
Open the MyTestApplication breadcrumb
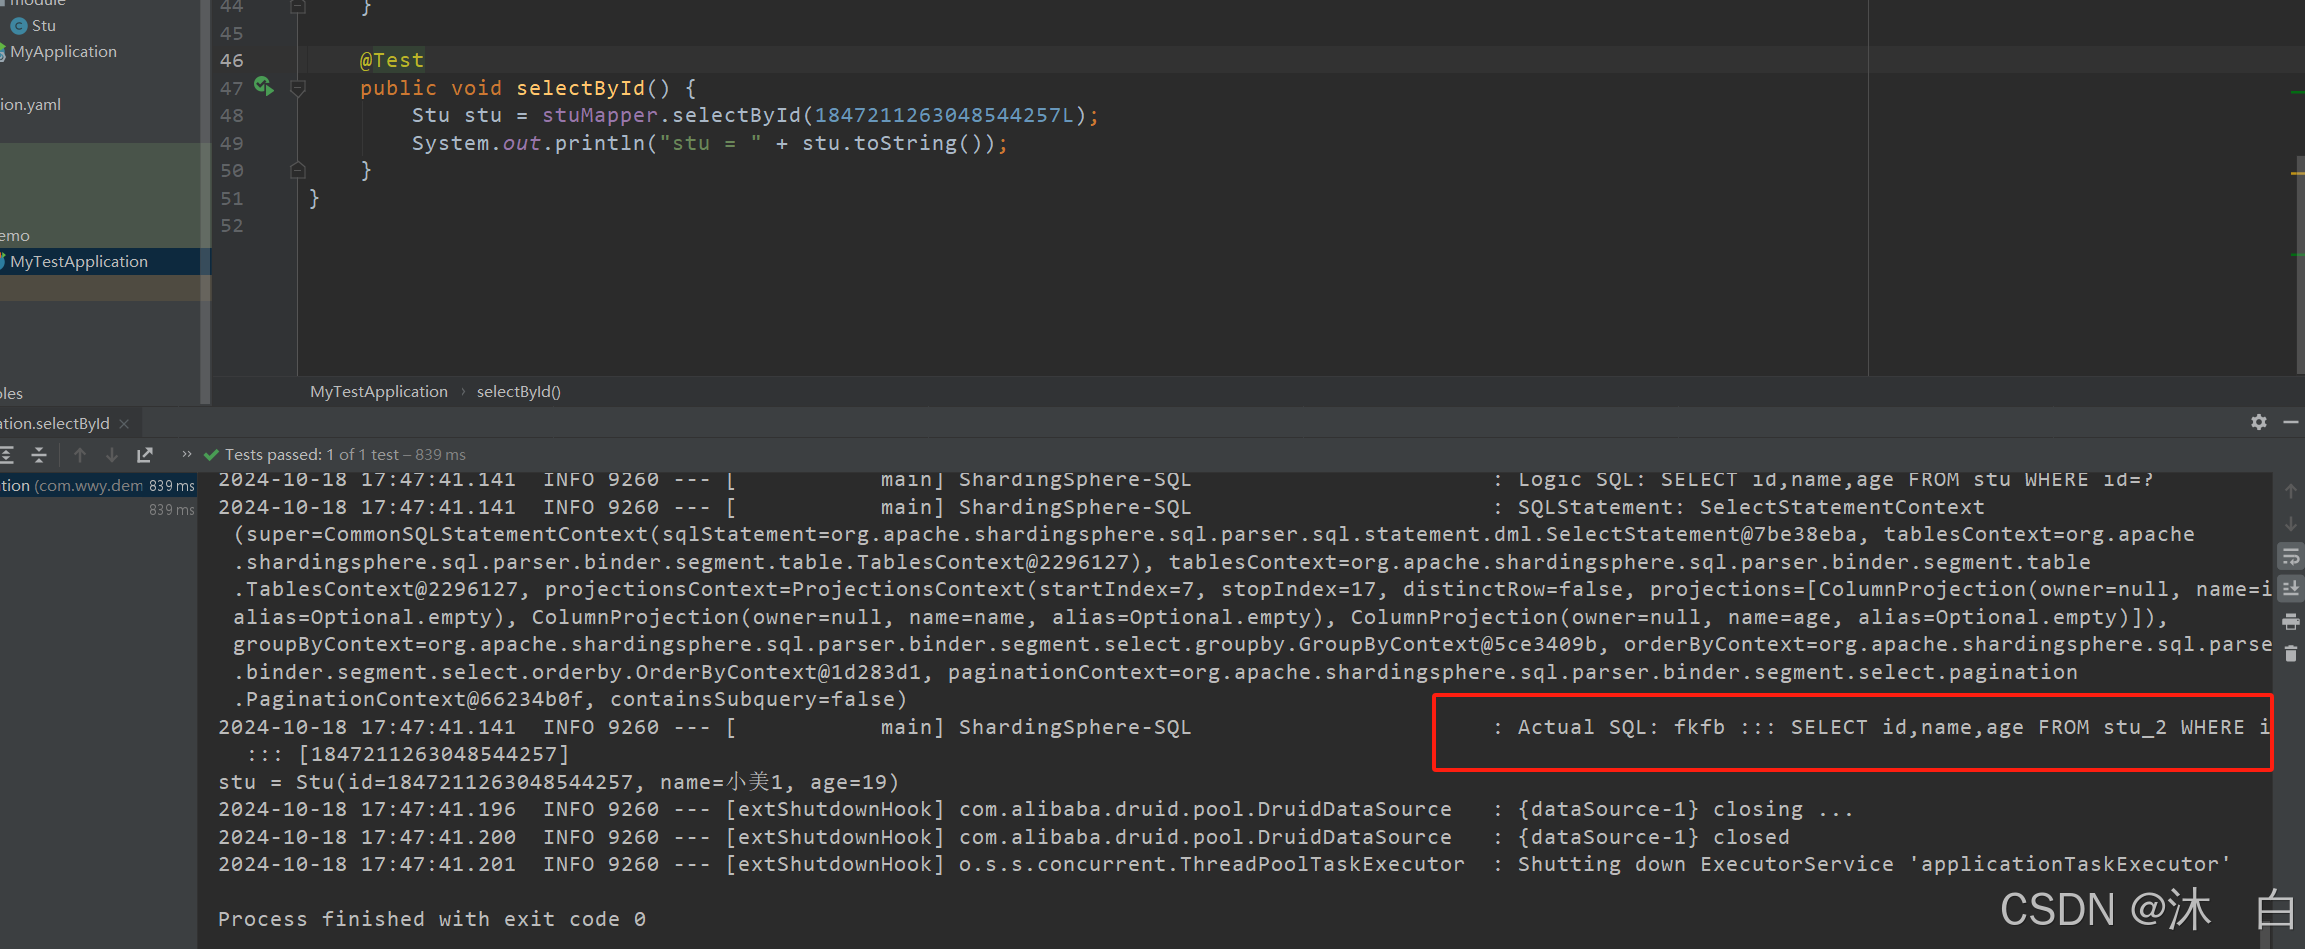pos(378,391)
